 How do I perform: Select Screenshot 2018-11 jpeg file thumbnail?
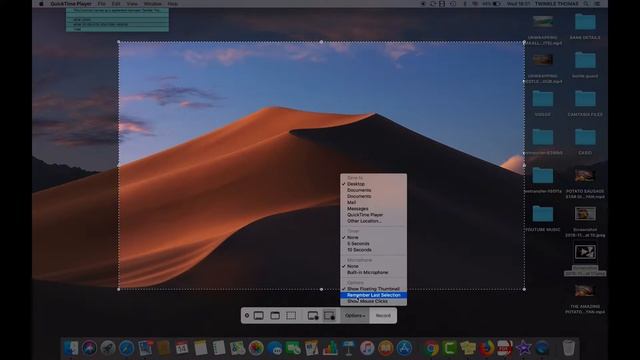click(x=585, y=213)
